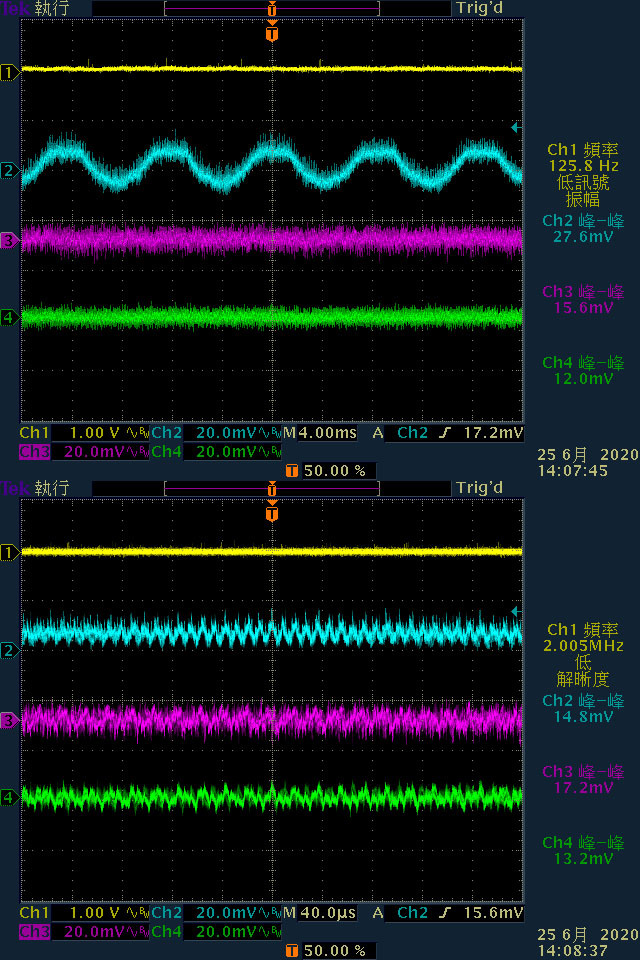Click the 執行 run status above the 40.0µs capture
This screenshot has width=640, height=960.
[52, 489]
